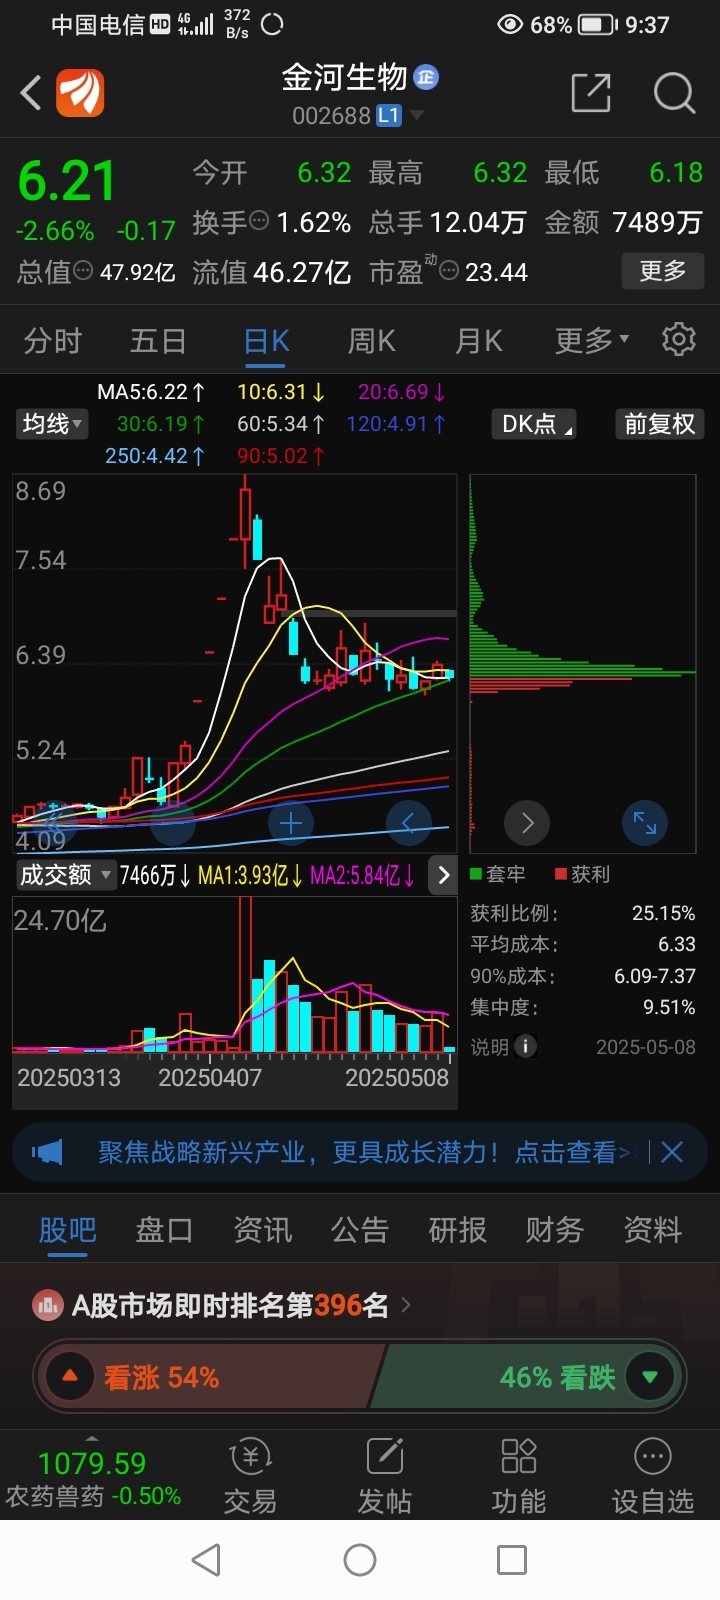Open the 研报 tab
This screenshot has height=1600, width=720.
click(457, 1230)
